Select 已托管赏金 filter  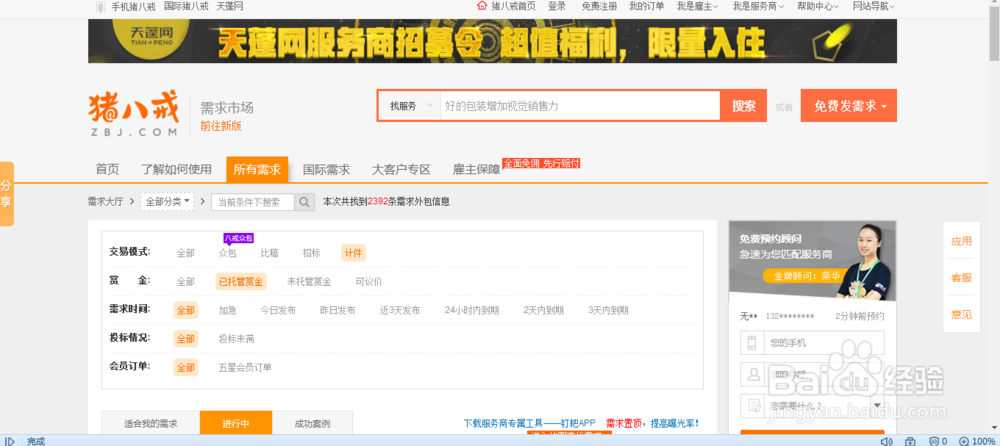coord(241,281)
